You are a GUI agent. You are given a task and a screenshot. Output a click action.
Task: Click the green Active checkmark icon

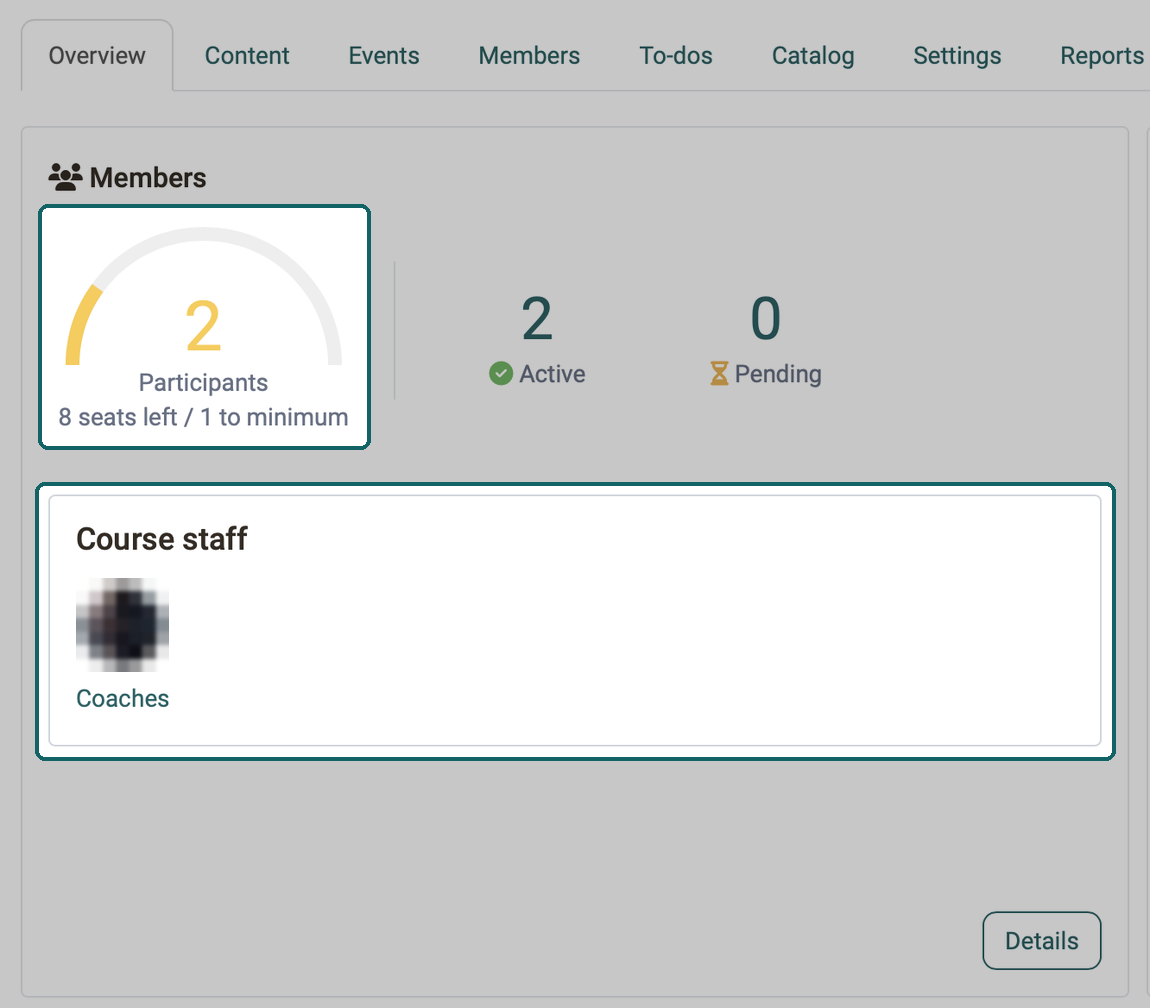click(x=501, y=373)
